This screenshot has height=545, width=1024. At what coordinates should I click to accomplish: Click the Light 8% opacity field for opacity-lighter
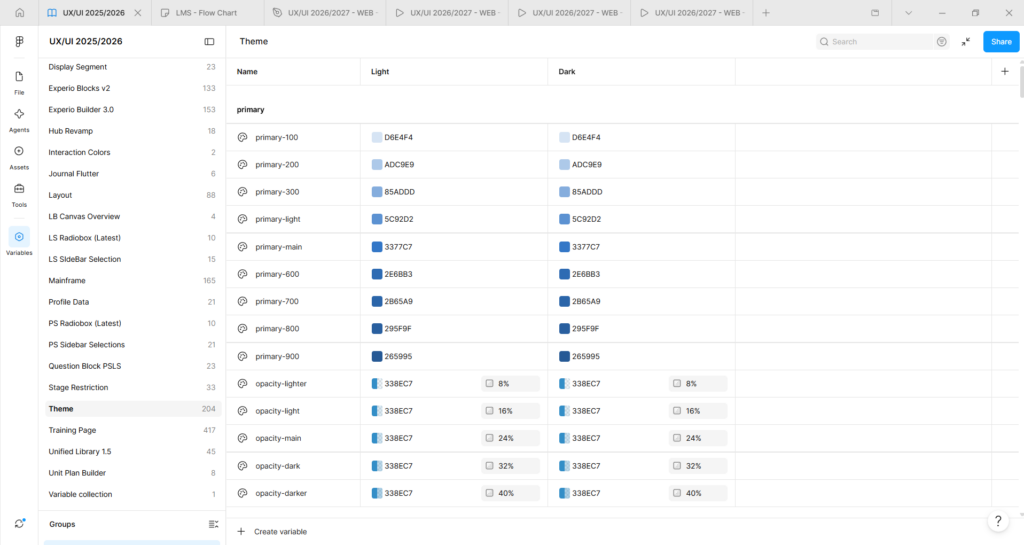(510, 384)
